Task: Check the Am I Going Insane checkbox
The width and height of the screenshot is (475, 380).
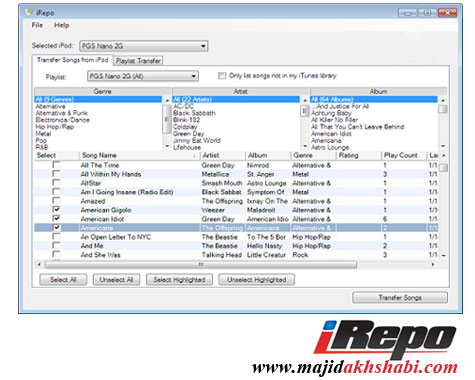Action: [57, 192]
